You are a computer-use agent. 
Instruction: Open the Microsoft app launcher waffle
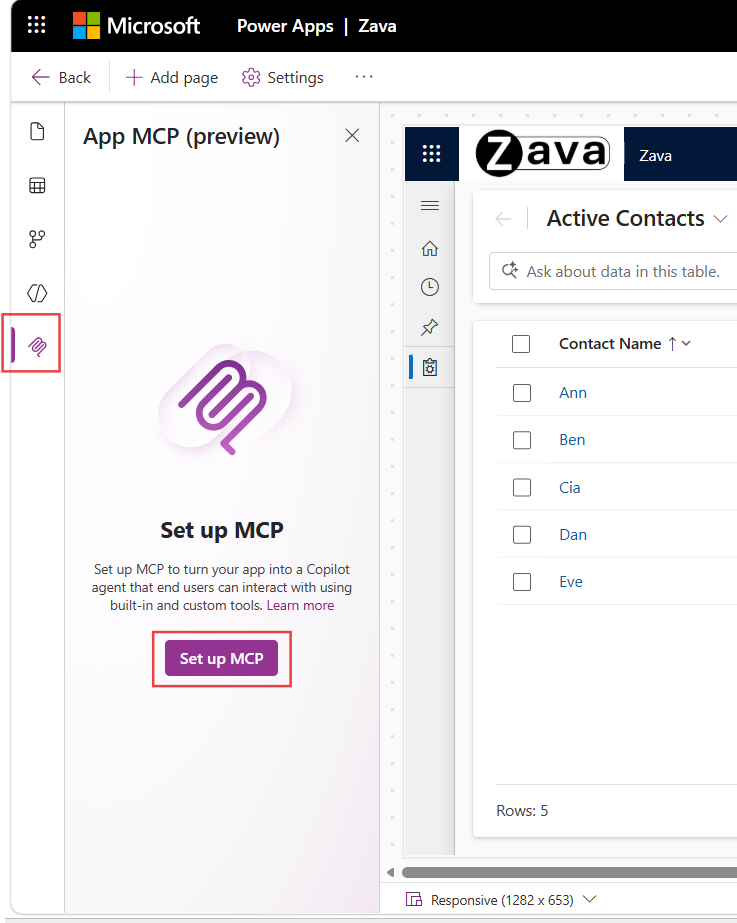36,25
